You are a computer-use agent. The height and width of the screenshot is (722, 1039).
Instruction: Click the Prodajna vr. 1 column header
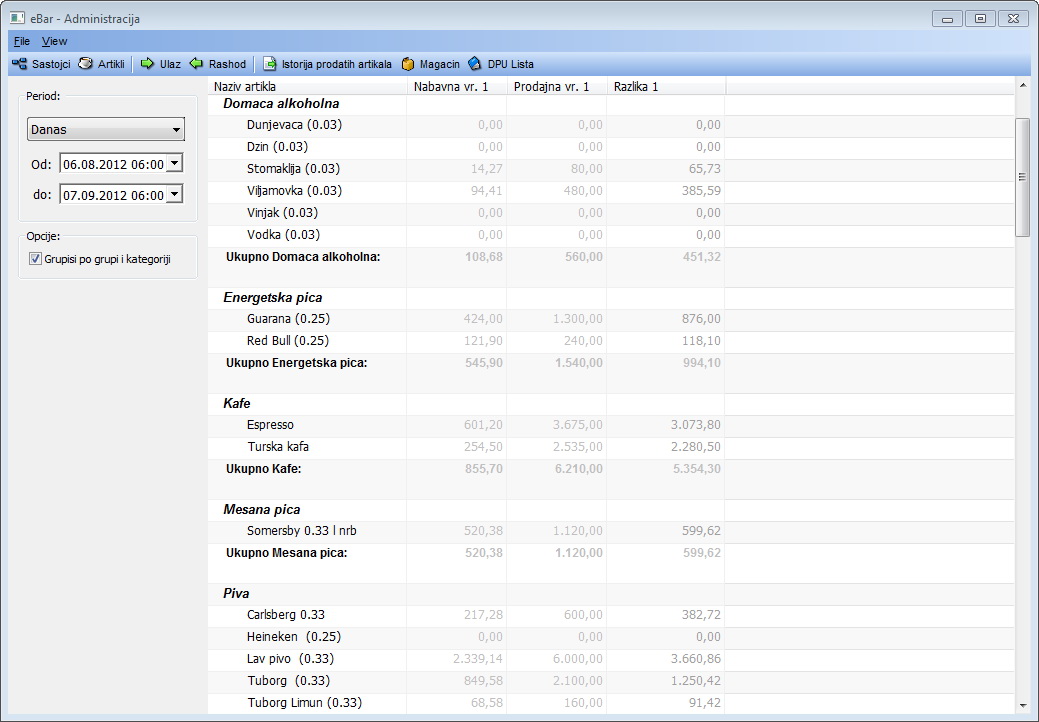556,87
